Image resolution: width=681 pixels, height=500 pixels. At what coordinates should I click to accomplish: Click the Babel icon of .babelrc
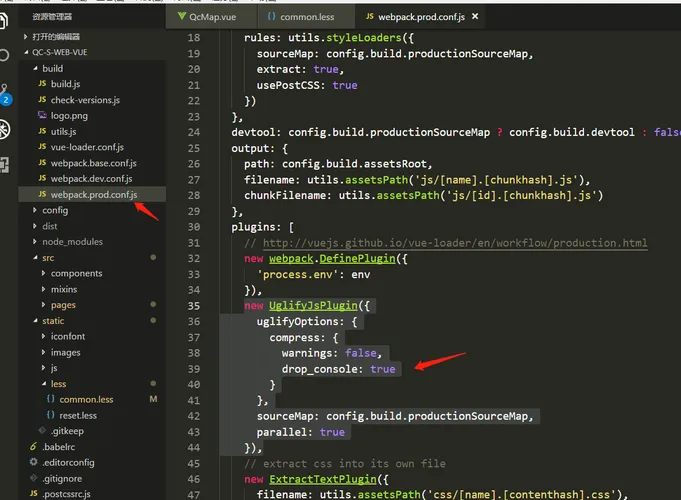point(33,446)
